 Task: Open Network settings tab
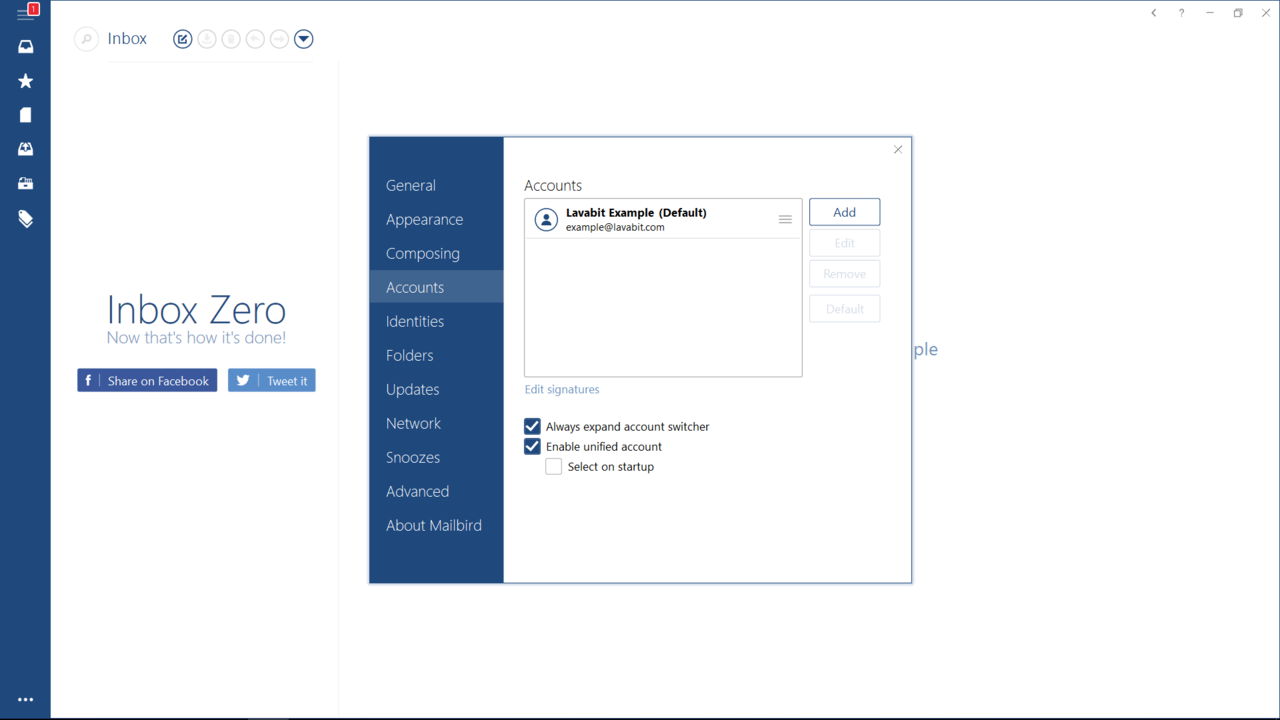click(436, 423)
